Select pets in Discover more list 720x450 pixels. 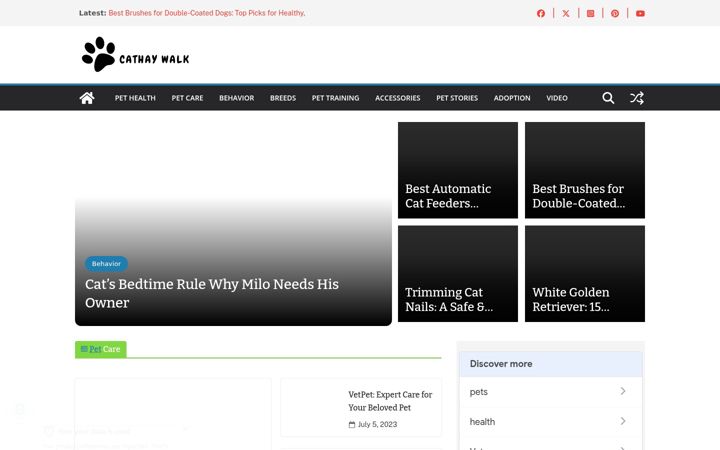tap(551, 392)
